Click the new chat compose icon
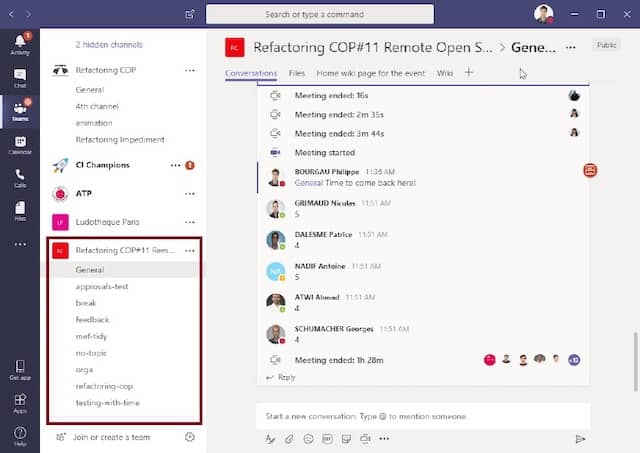 [190, 14]
